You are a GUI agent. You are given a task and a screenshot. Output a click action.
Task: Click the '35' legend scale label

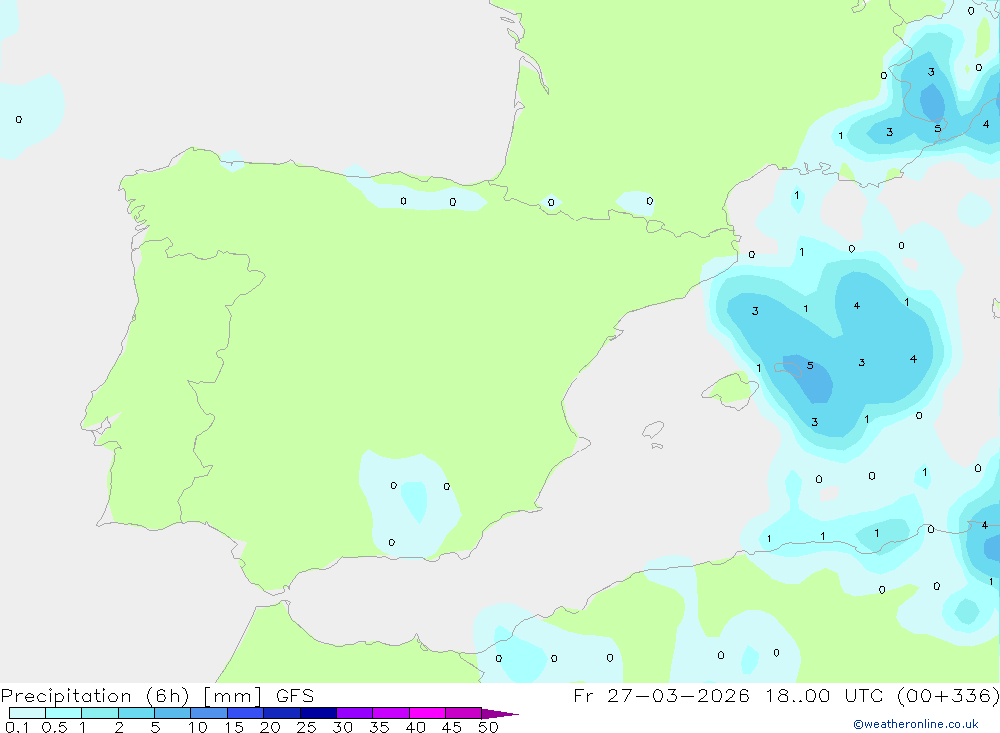379,727
